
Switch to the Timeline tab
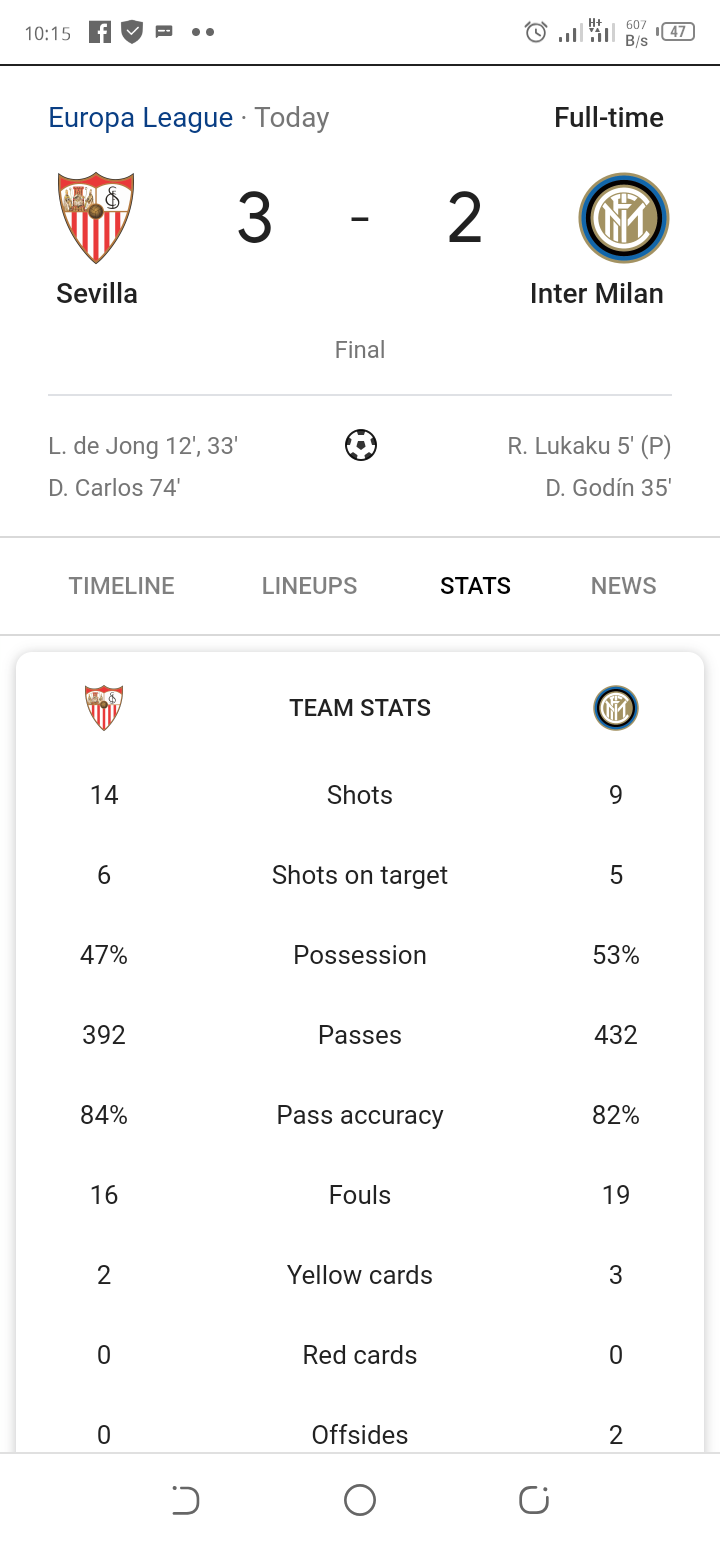tap(122, 586)
